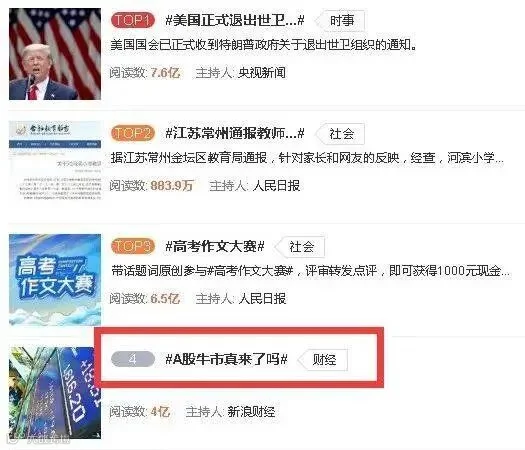Click the Trump speech thumbnail

coord(55,54)
